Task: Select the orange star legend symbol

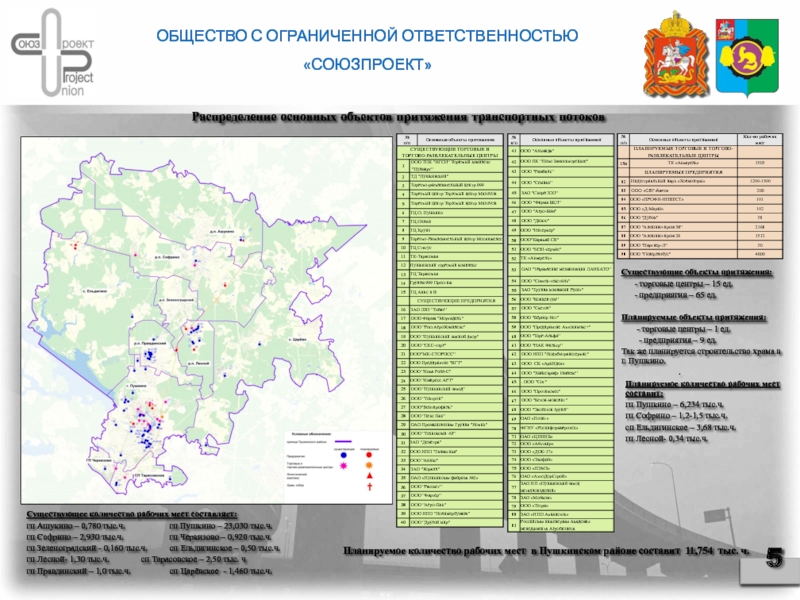Action: click(369, 465)
